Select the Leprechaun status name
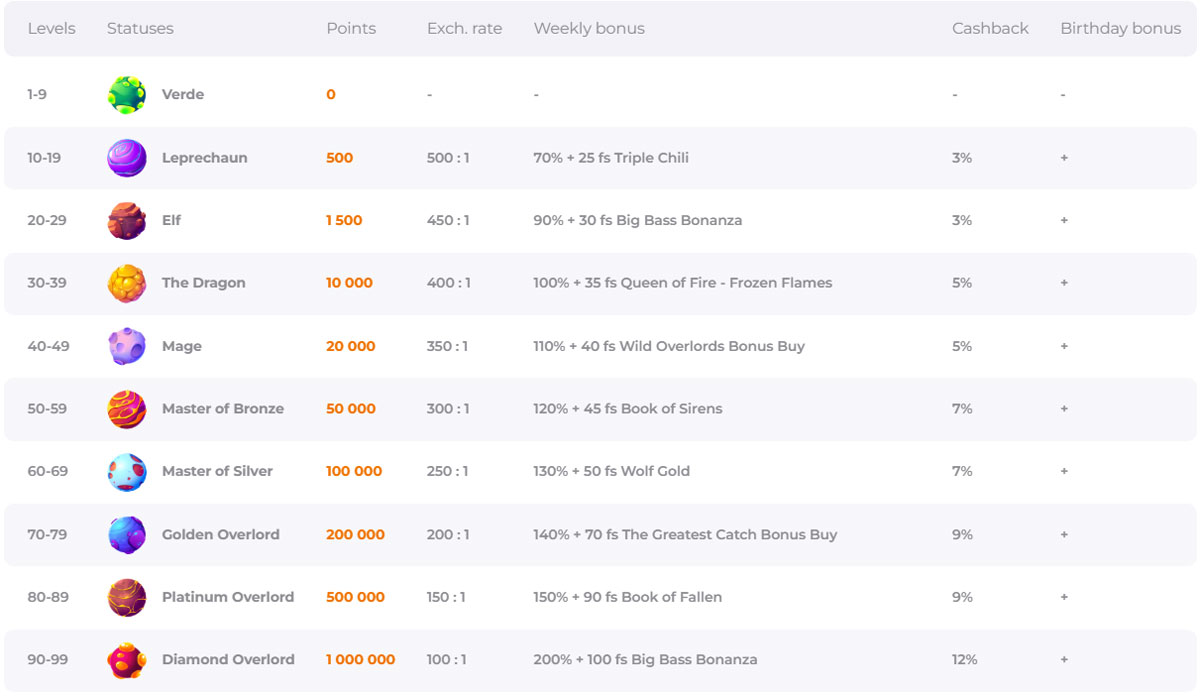The image size is (1200, 696). 205,158
